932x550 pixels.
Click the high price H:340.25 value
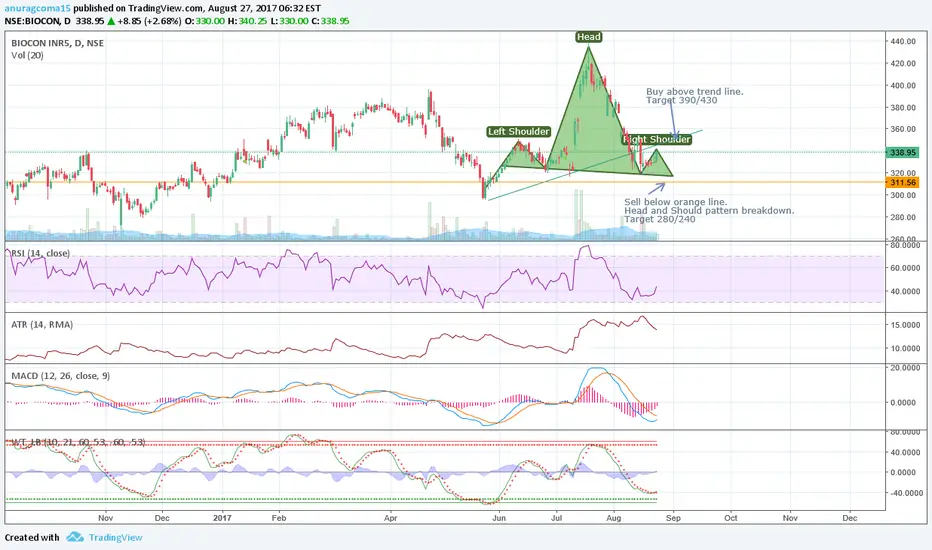click(x=248, y=21)
